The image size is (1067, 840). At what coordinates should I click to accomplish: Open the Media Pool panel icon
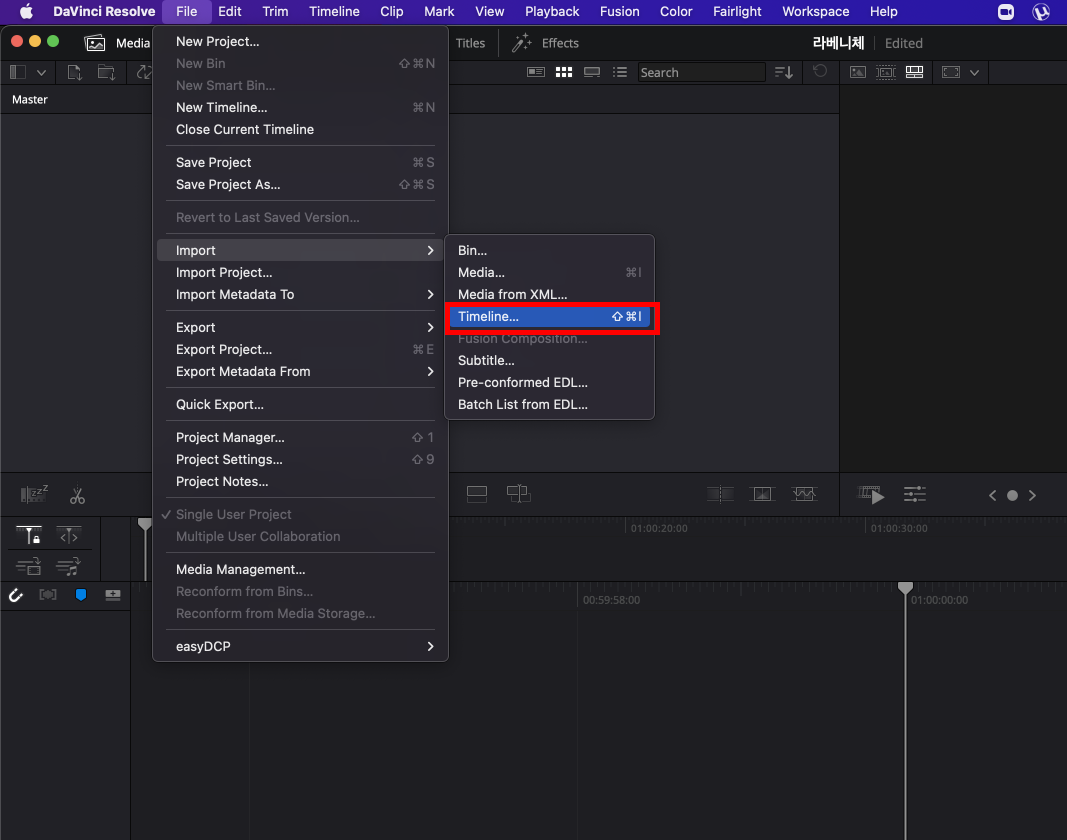(x=95, y=43)
